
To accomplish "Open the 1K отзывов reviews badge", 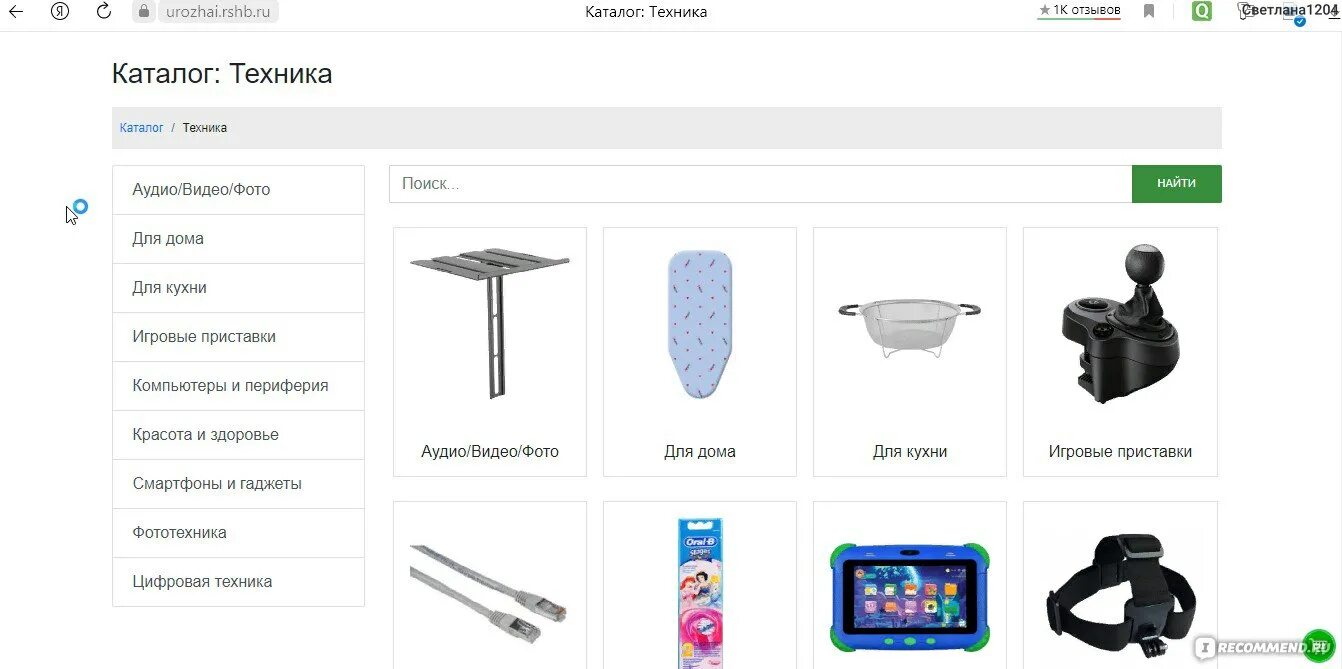I will click(x=1079, y=11).
